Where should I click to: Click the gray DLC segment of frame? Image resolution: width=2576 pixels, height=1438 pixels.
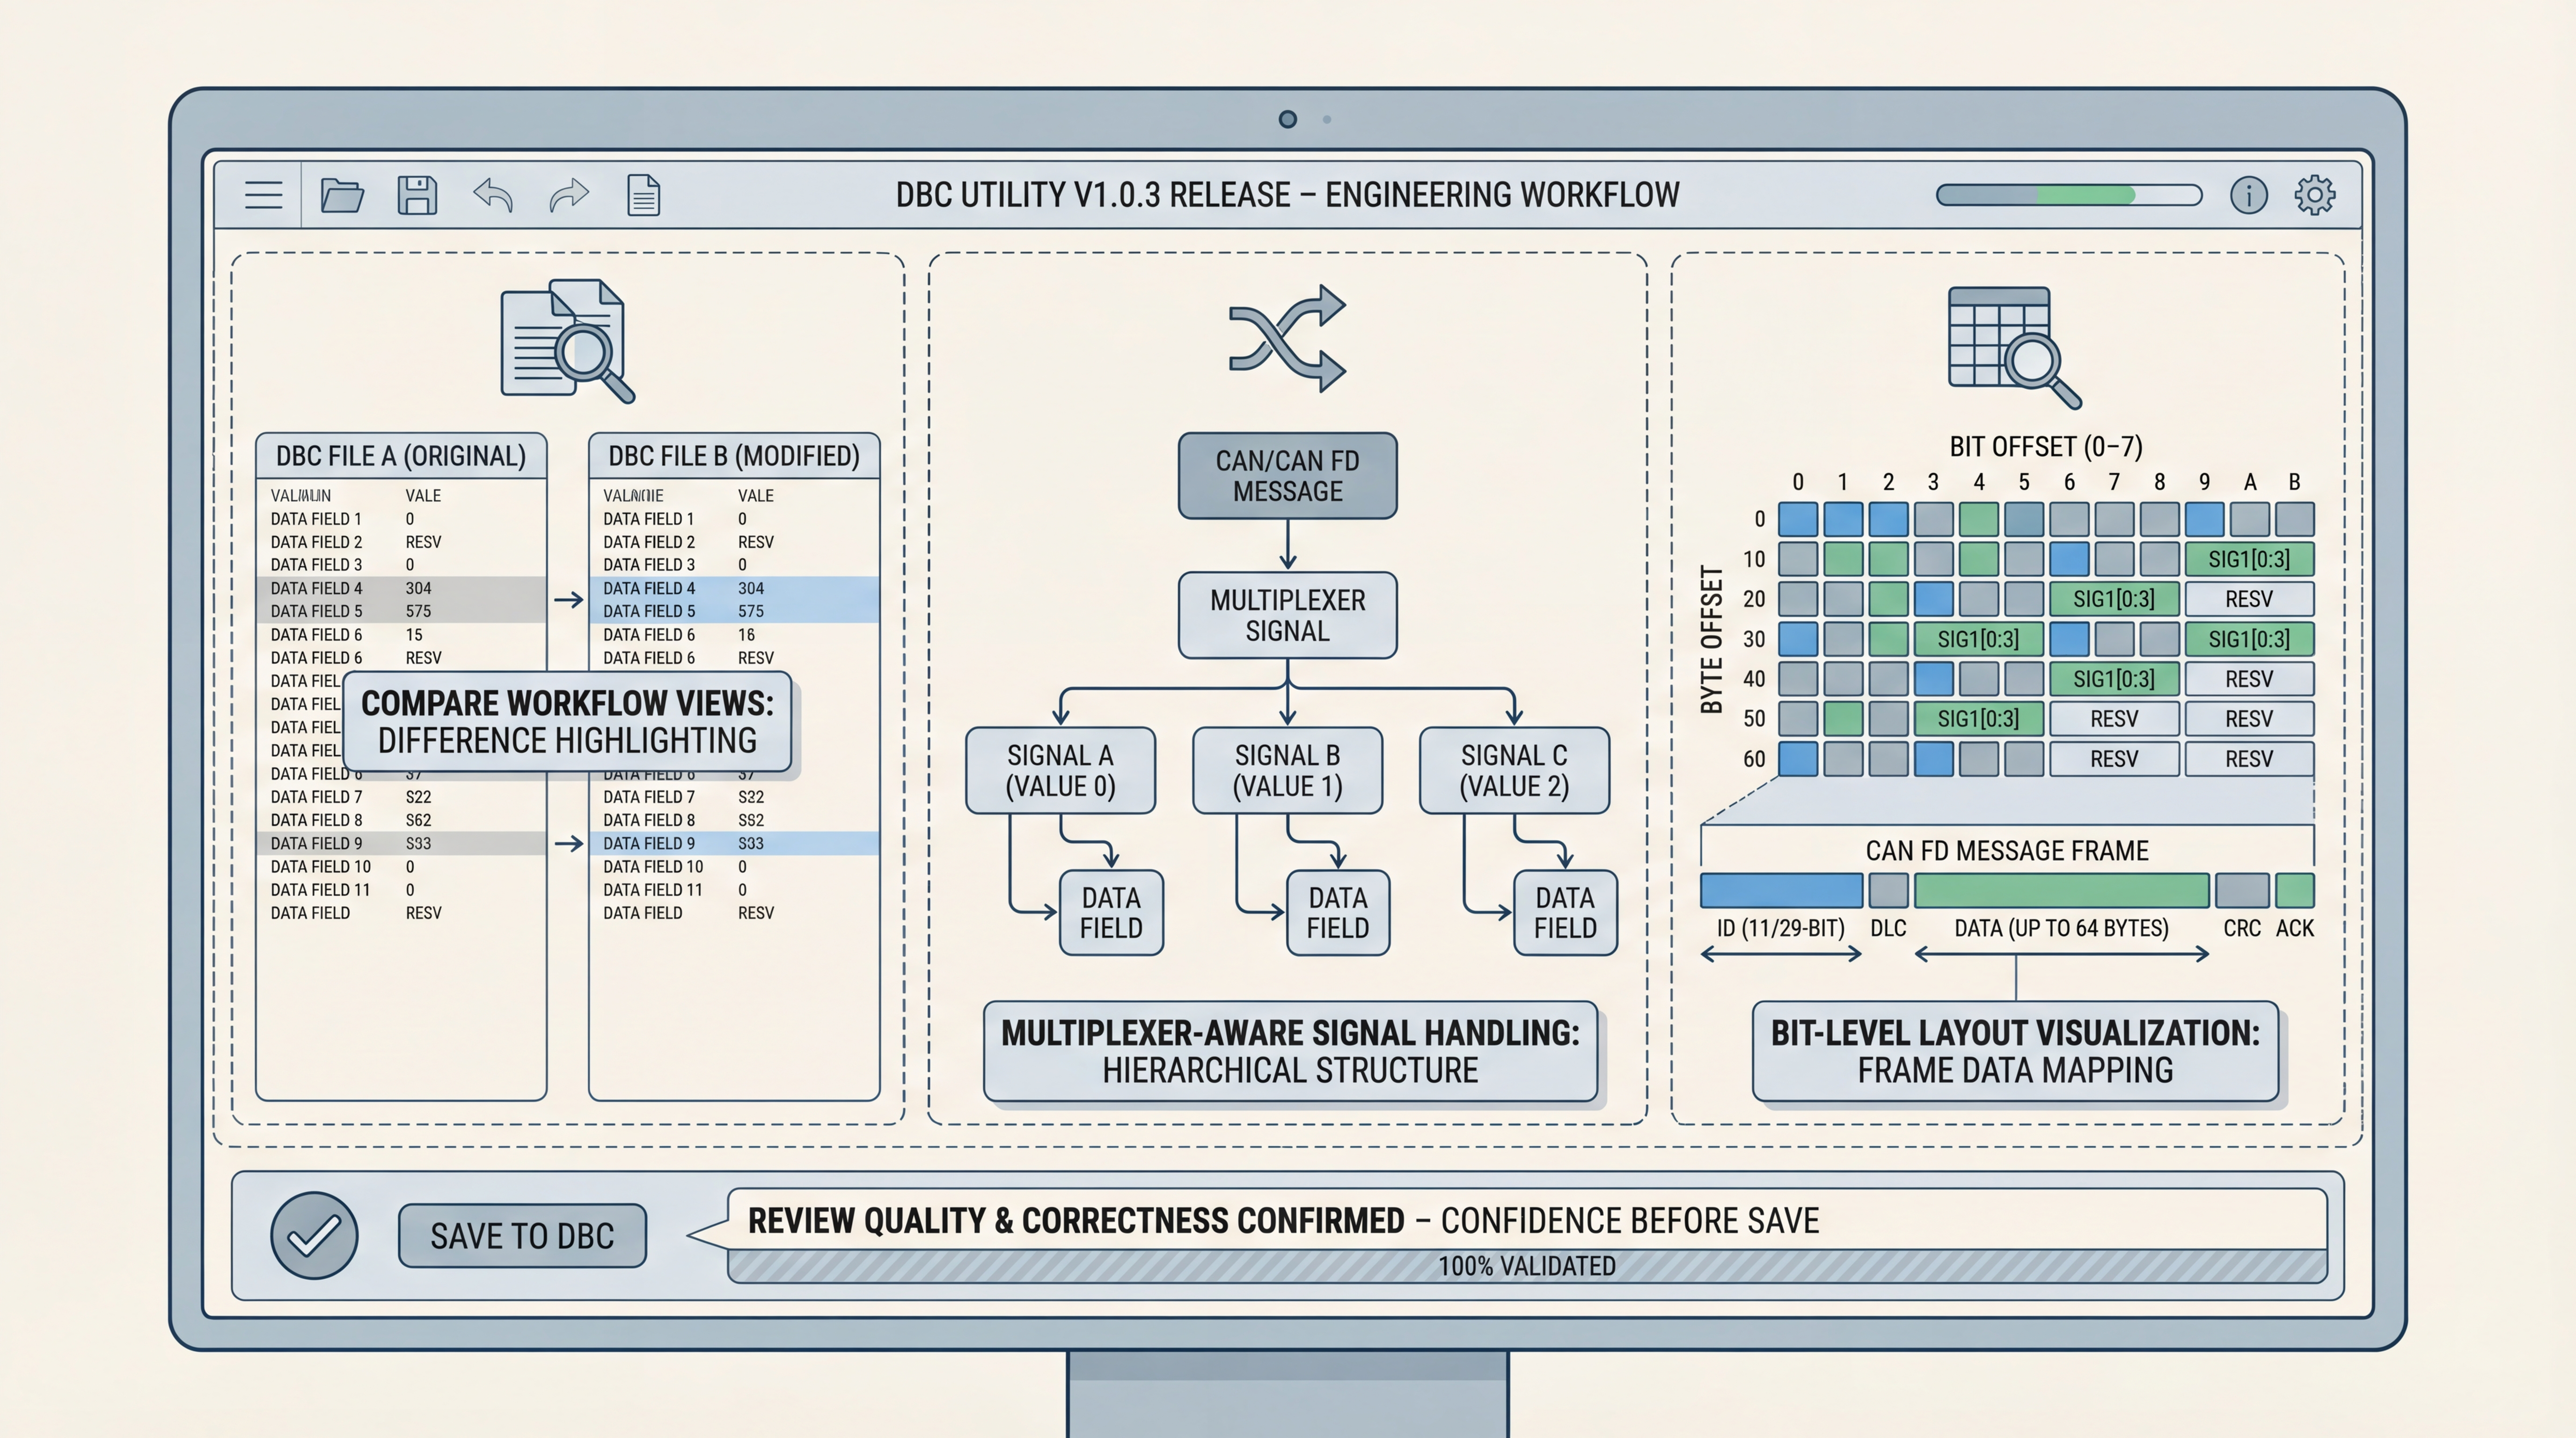click(1888, 890)
